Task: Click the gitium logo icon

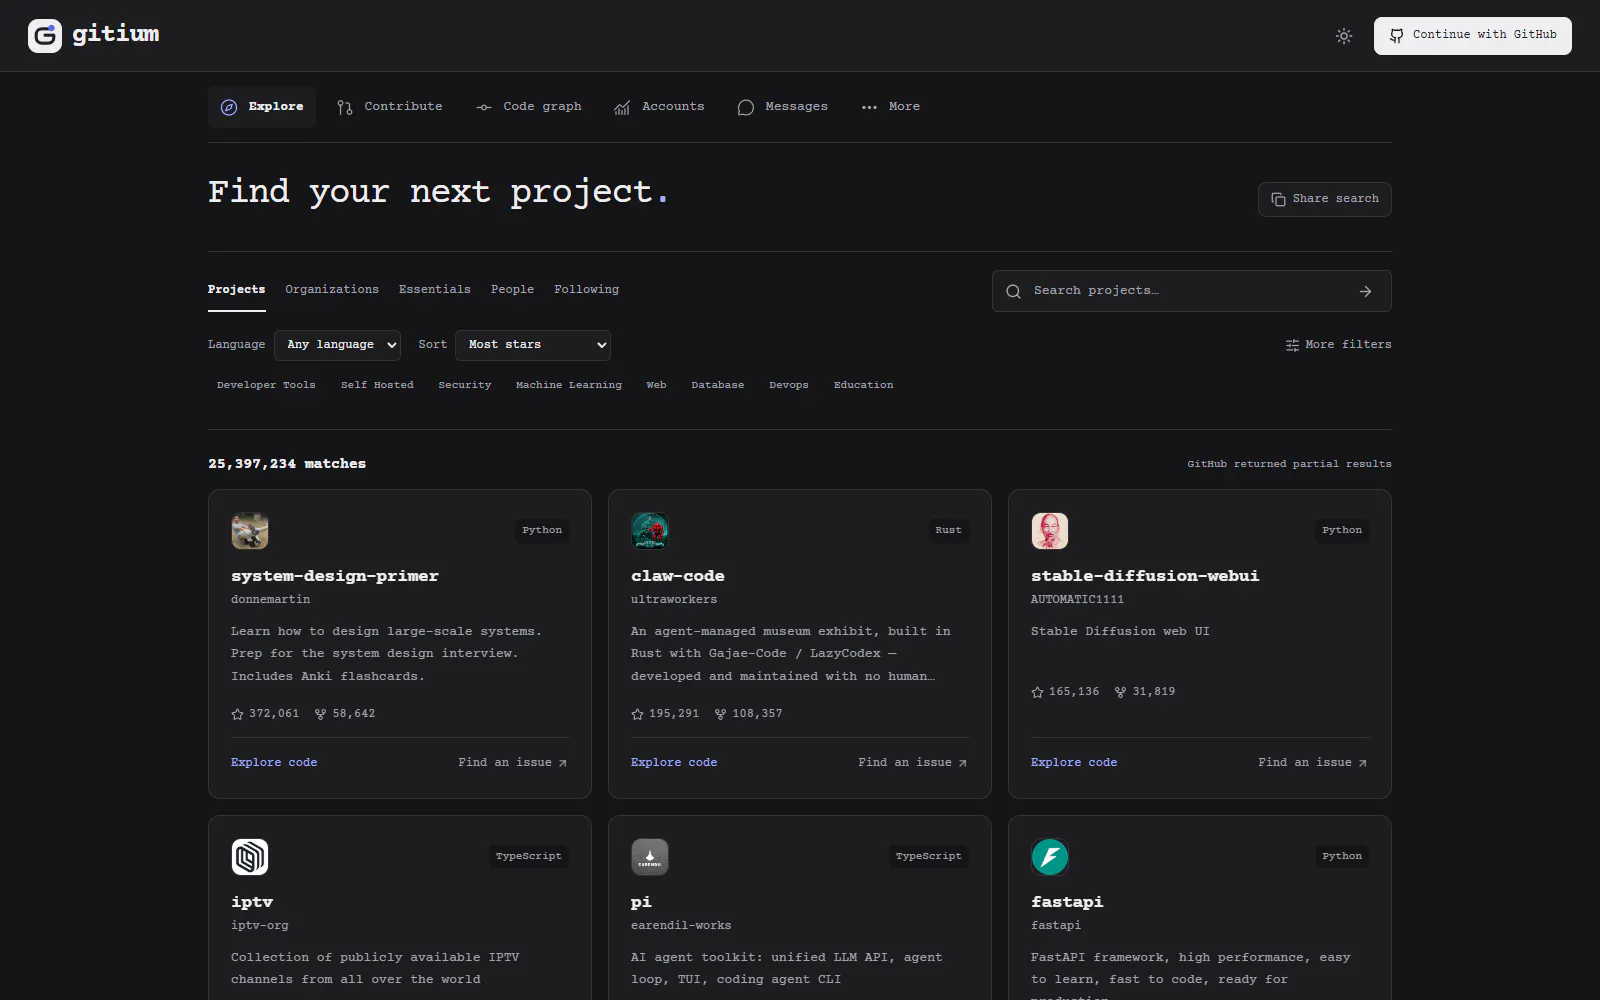Action: click(x=45, y=36)
